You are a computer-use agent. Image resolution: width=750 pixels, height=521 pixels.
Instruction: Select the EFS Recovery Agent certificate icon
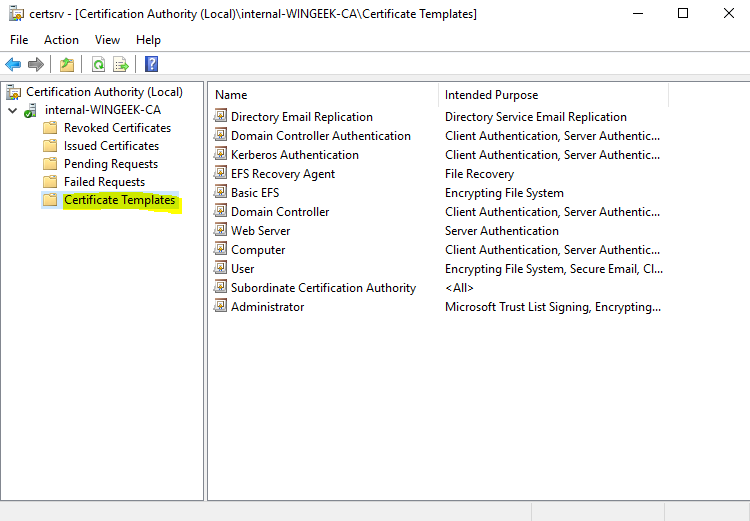click(221, 174)
